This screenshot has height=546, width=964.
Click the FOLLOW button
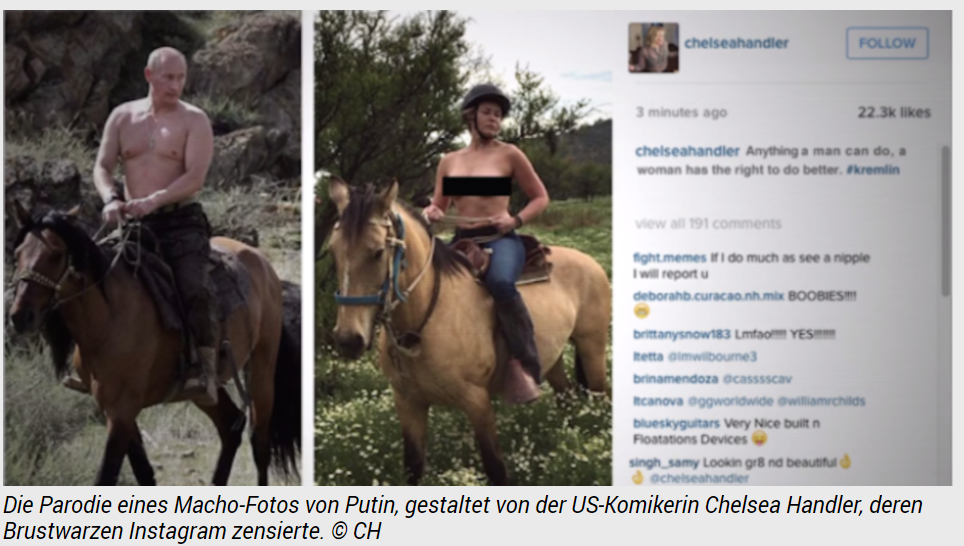[887, 43]
